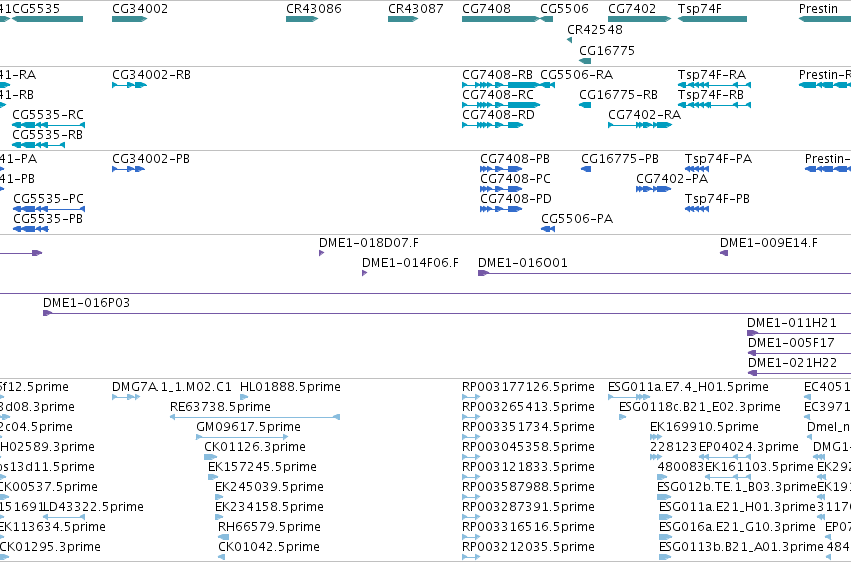Click EST EK169910.5prime
851x562 pixels.
(656, 438)
